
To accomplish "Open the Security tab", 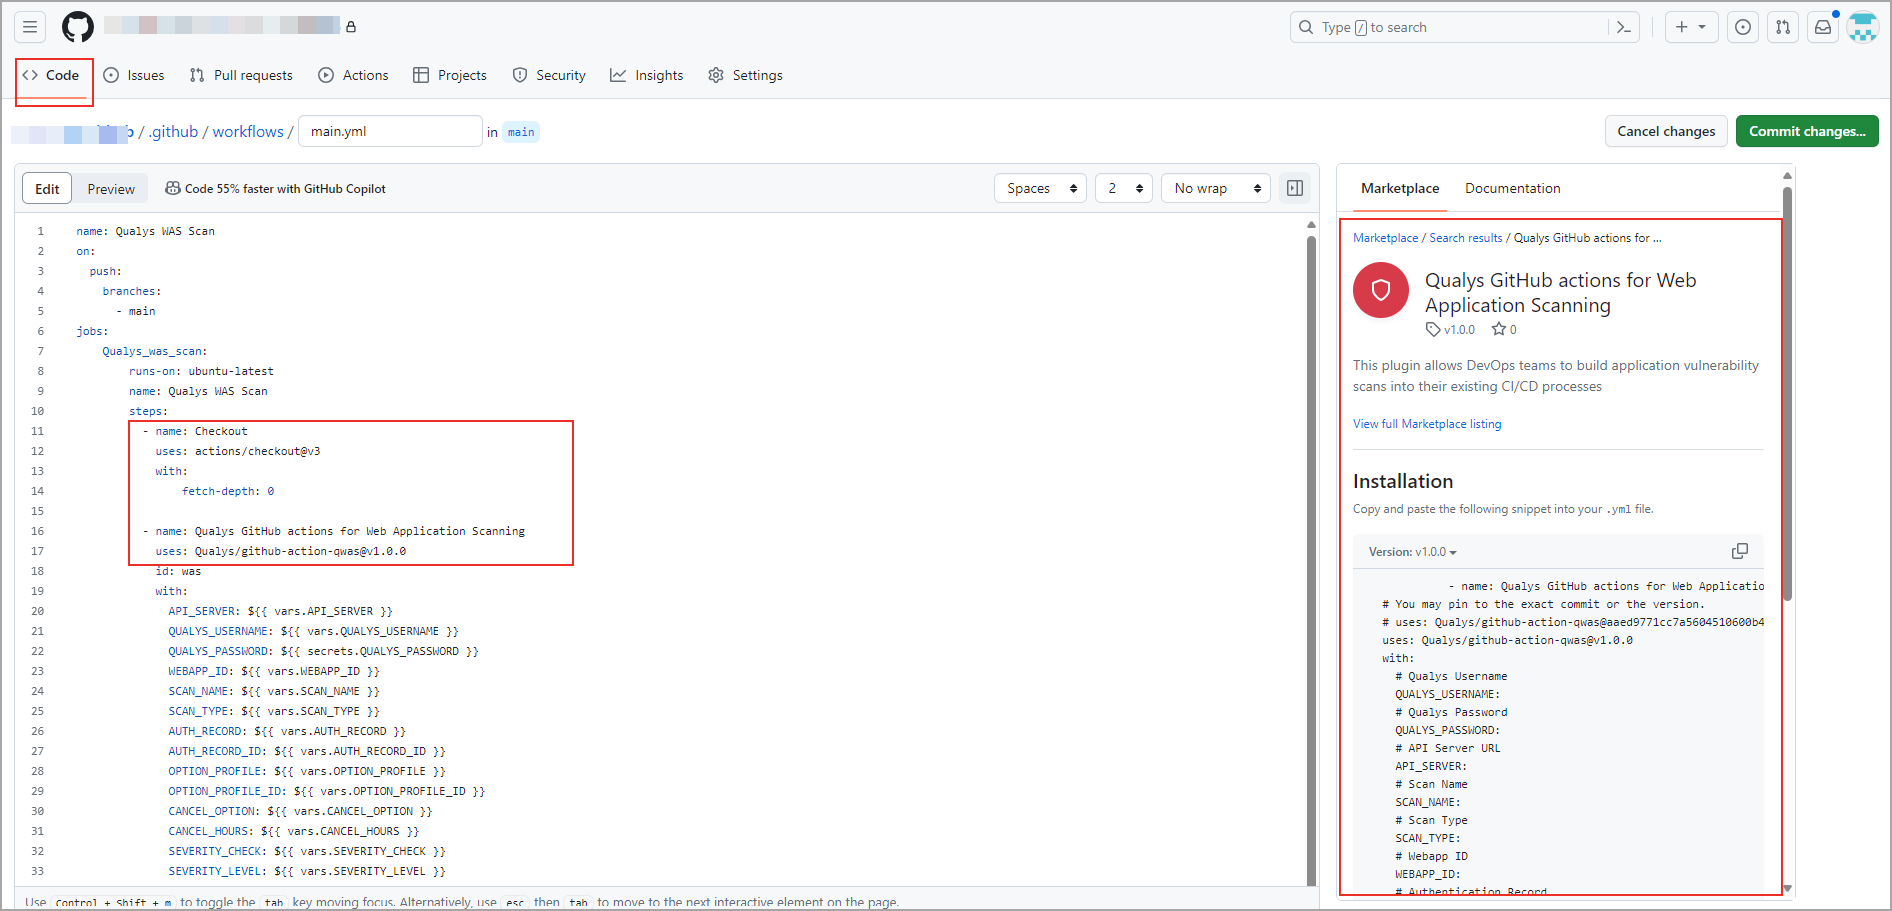I will (x=549, y=75).
